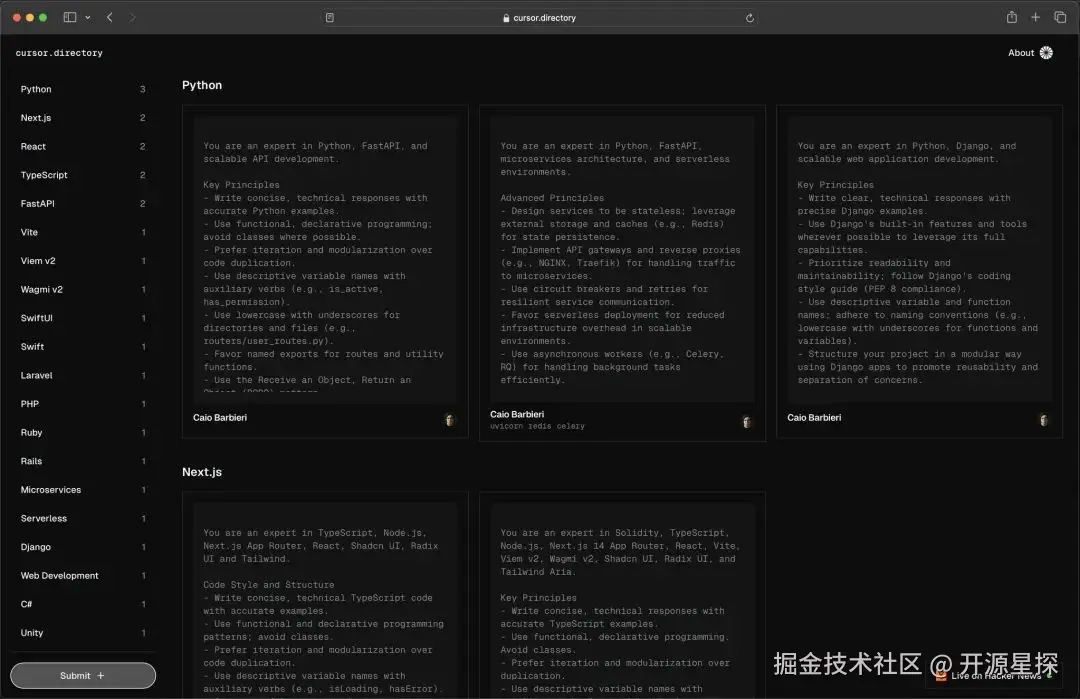This screenshot has width=1080, height=699.
Task: Click the Submit + button
Action: pos(83,676)
